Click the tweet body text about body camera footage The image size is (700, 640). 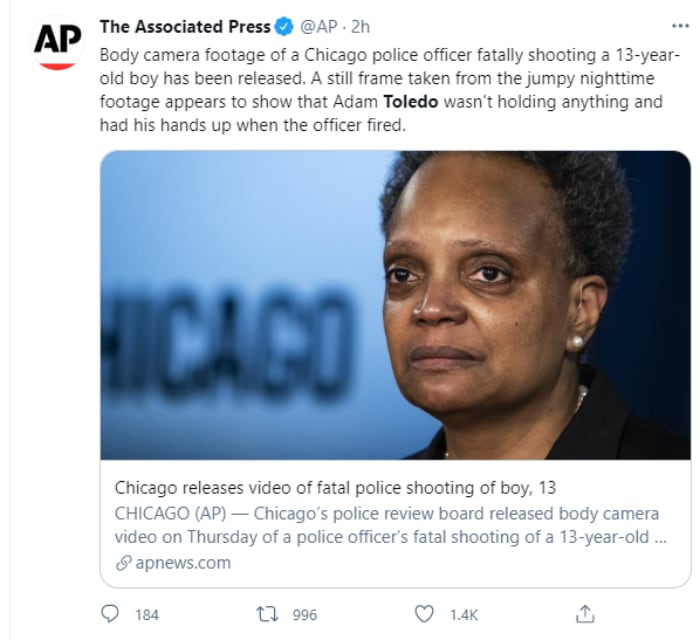390,90
